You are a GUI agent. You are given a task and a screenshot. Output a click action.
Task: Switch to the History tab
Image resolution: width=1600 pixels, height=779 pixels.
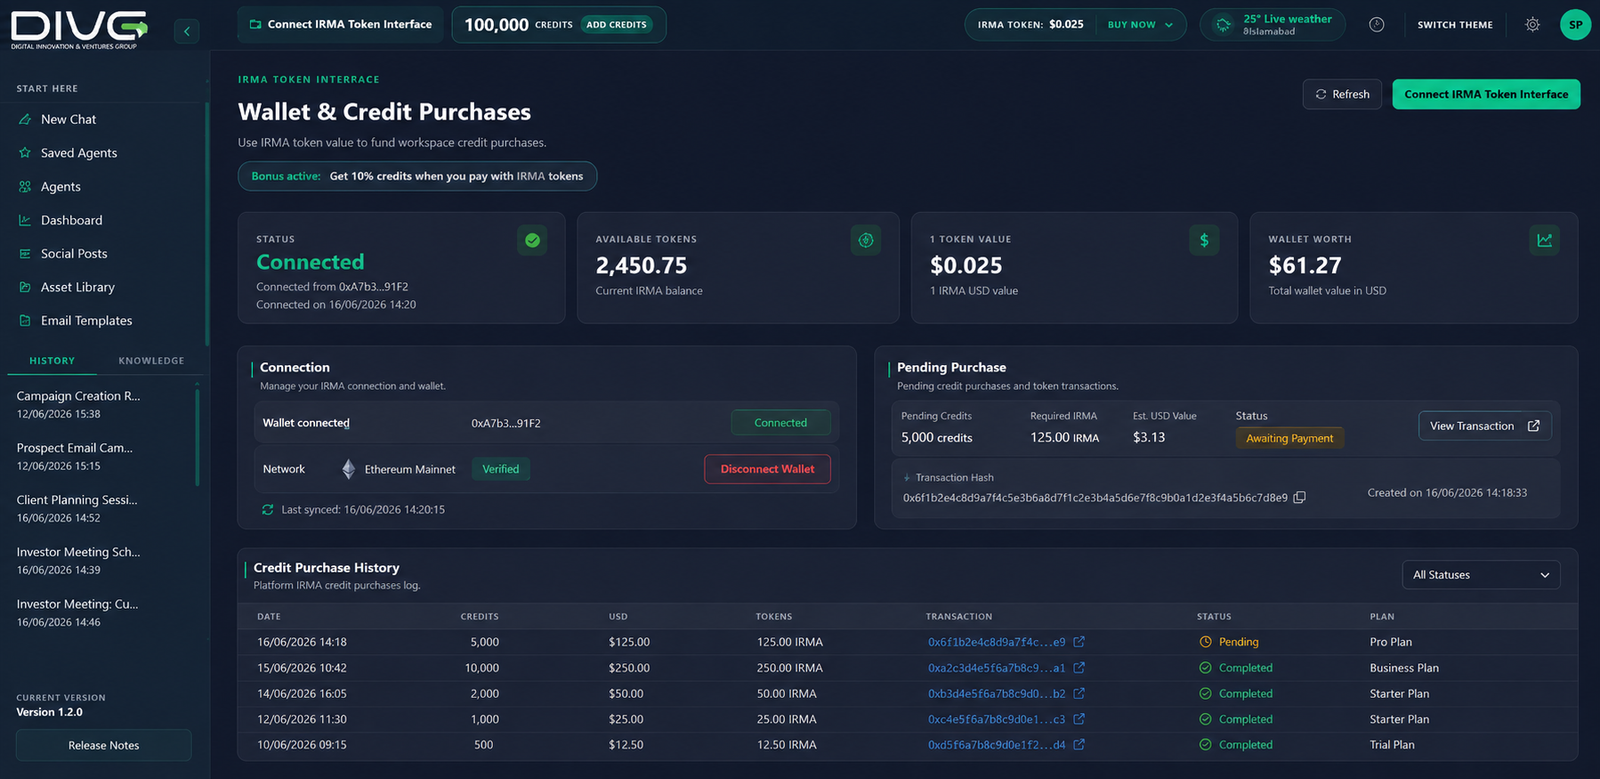click(52, 361)
